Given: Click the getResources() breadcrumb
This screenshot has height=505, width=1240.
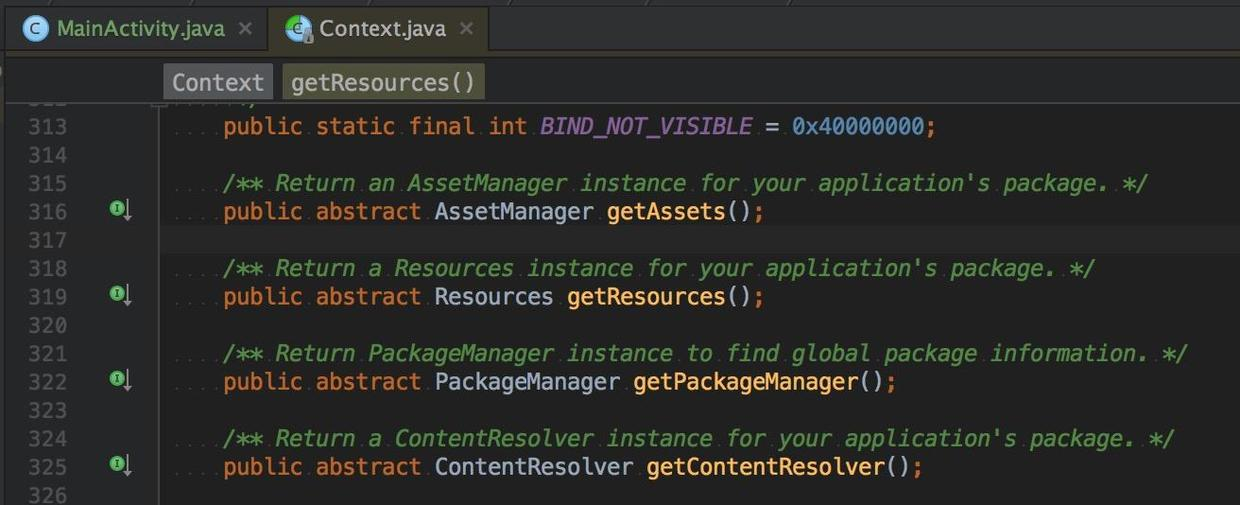Looking at the screenshot, I should [x=383, y=82].
